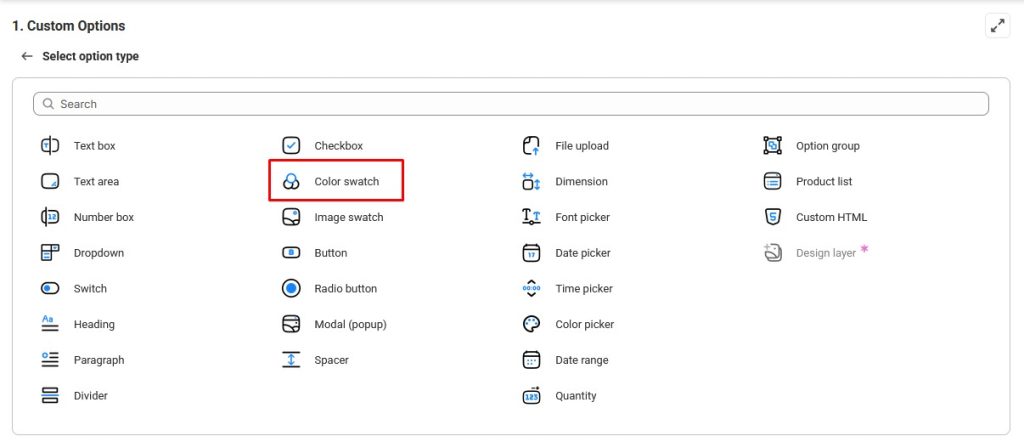The height and width of the screenshot is (442, 1024).
Task: Choose the Custom HTML icon
Action: pos(773,217)
